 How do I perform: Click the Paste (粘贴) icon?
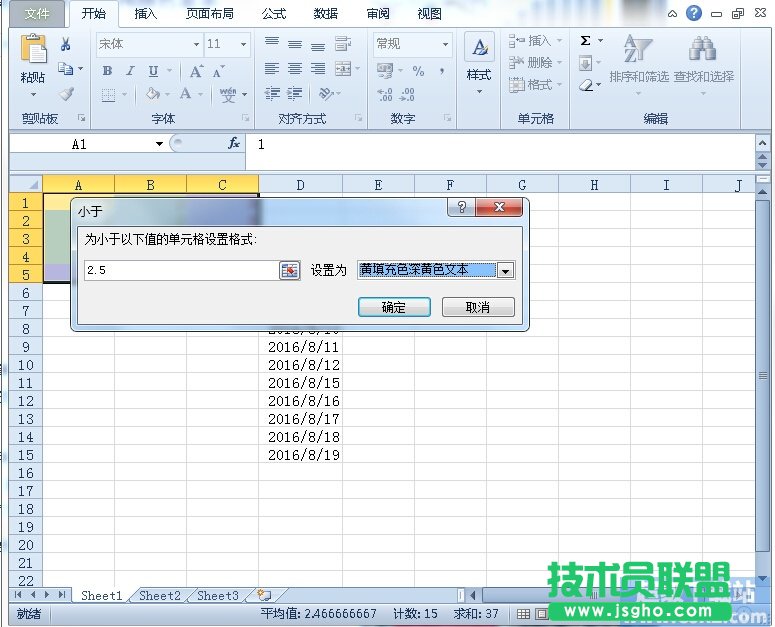[33, 52]
